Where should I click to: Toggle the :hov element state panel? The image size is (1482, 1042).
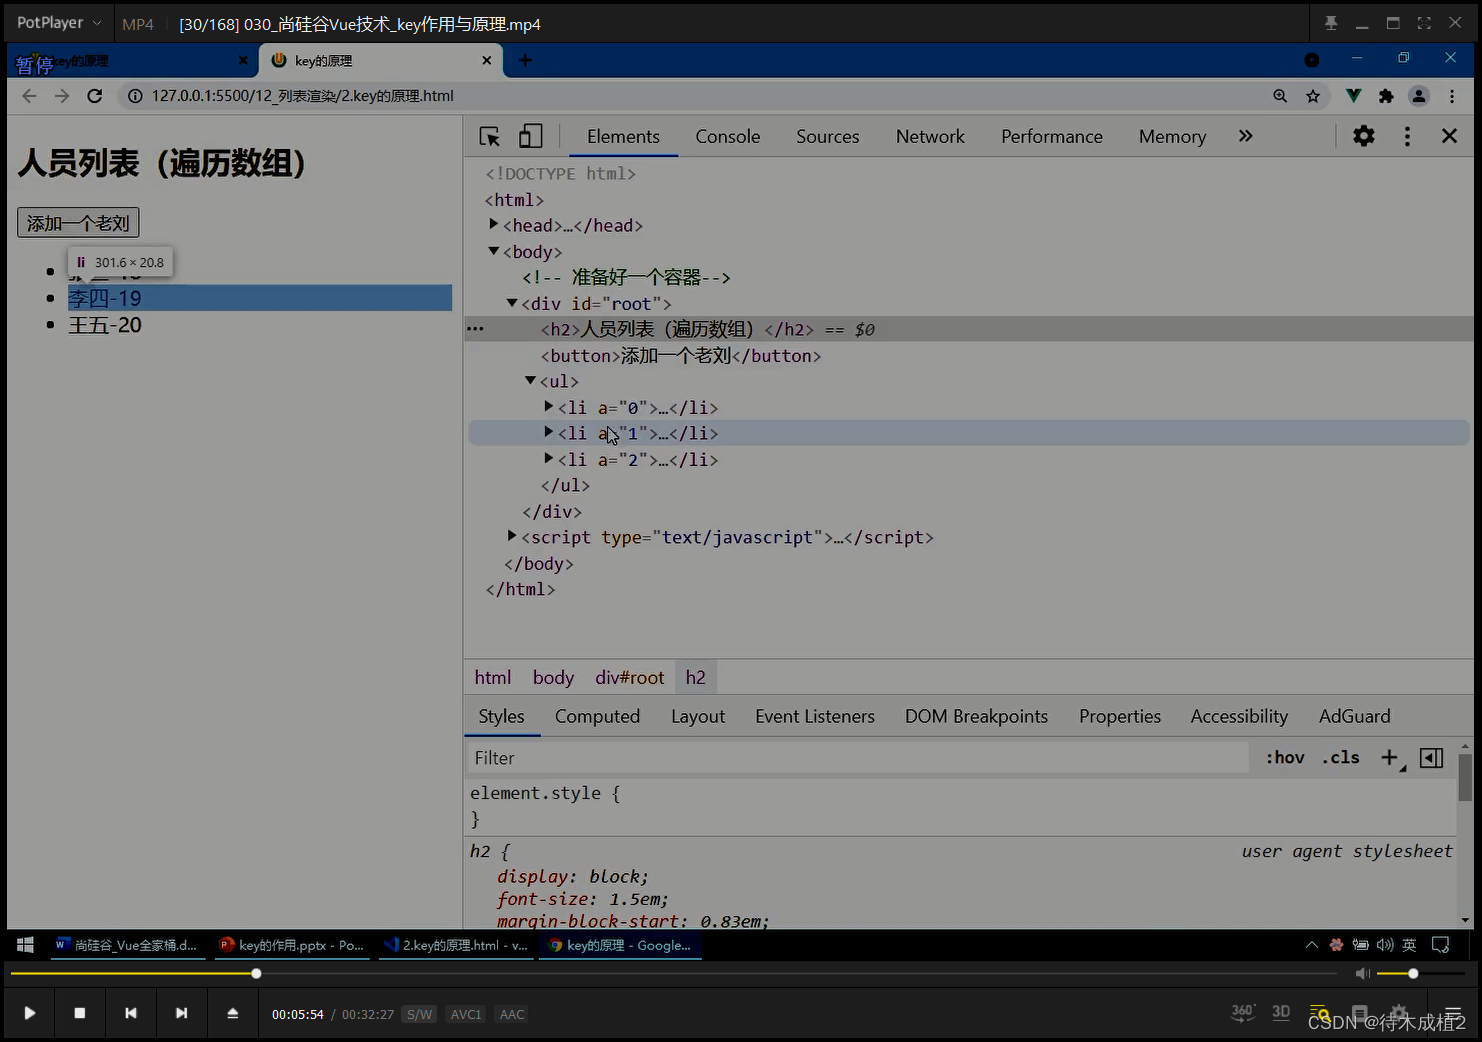pos(1285,758)
